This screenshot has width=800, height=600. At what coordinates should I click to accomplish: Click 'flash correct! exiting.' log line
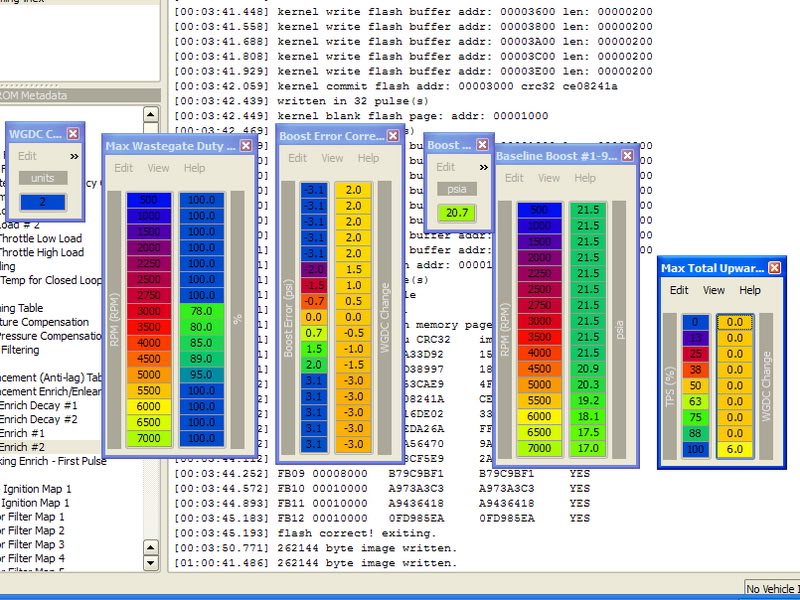[x=357, y=533]
